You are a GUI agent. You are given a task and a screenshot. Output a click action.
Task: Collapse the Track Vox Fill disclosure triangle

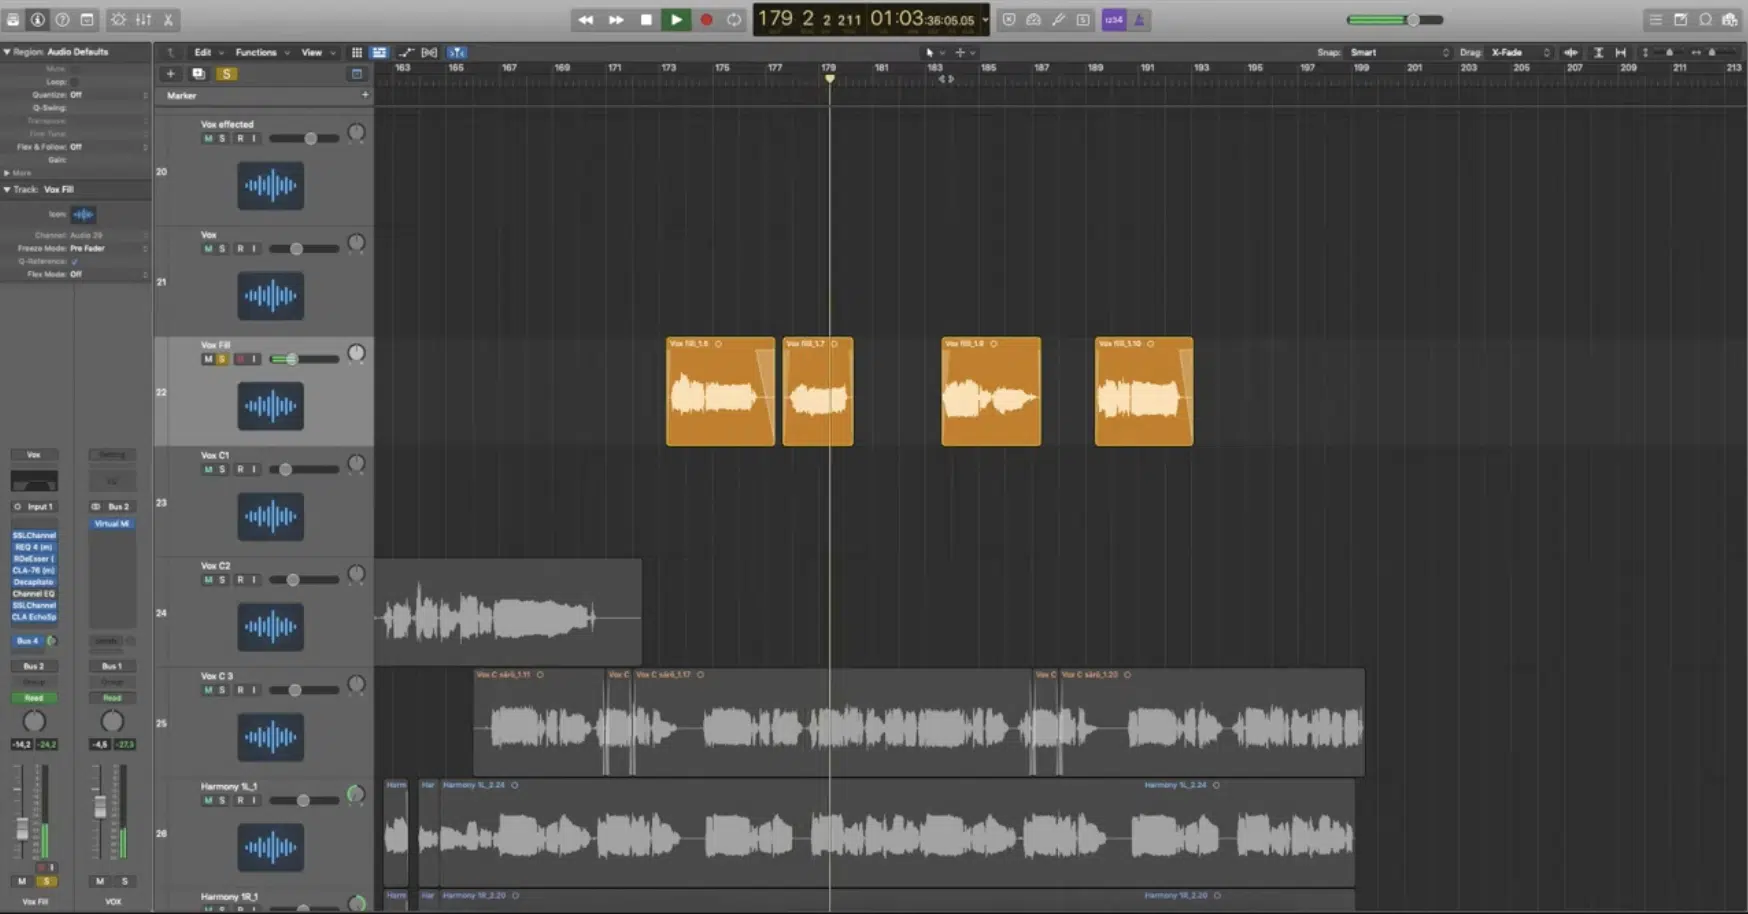(7, 189)
